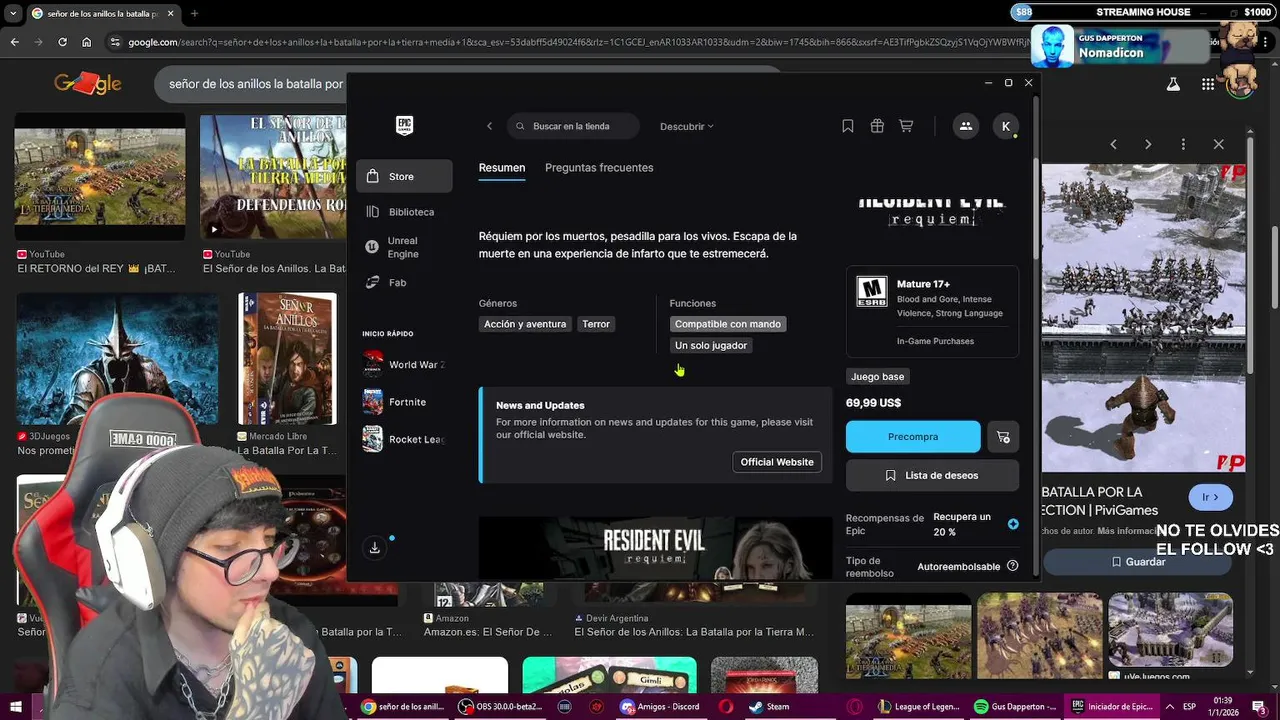Click the Official Website button
This screenshot has height=720, width=1280.
tap(777, 462)
